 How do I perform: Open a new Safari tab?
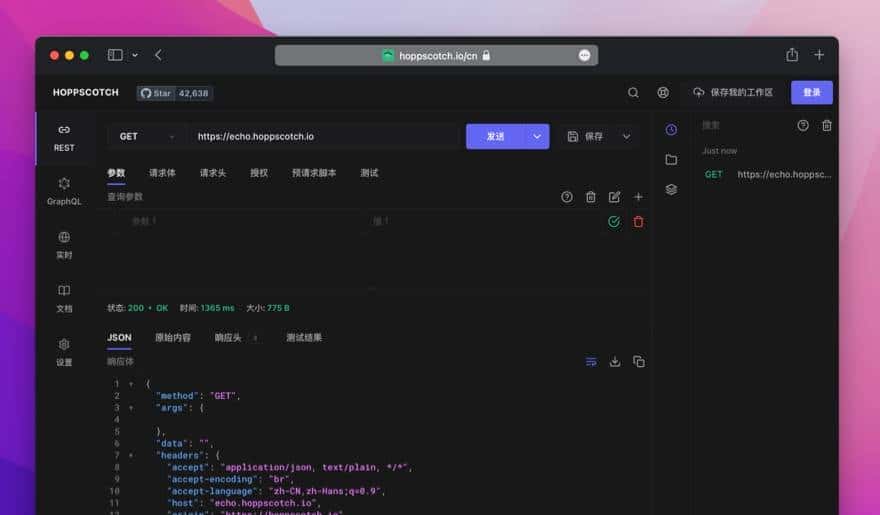(819, 54)
